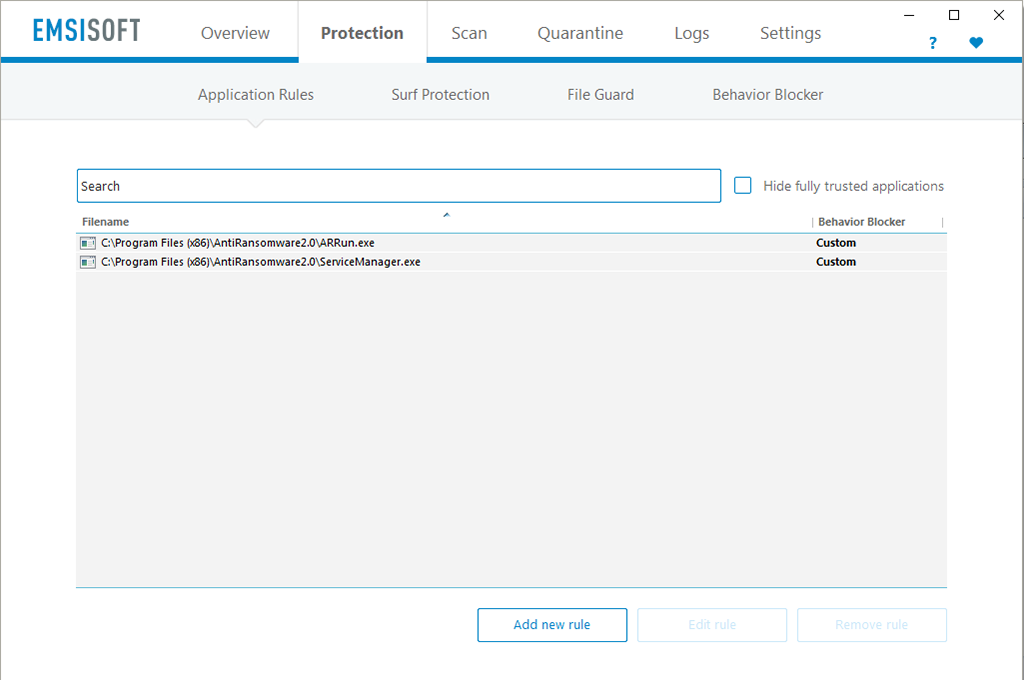The image size is (1024, 680).
Task: Open the Overview tab
Action: click(237, 33)
